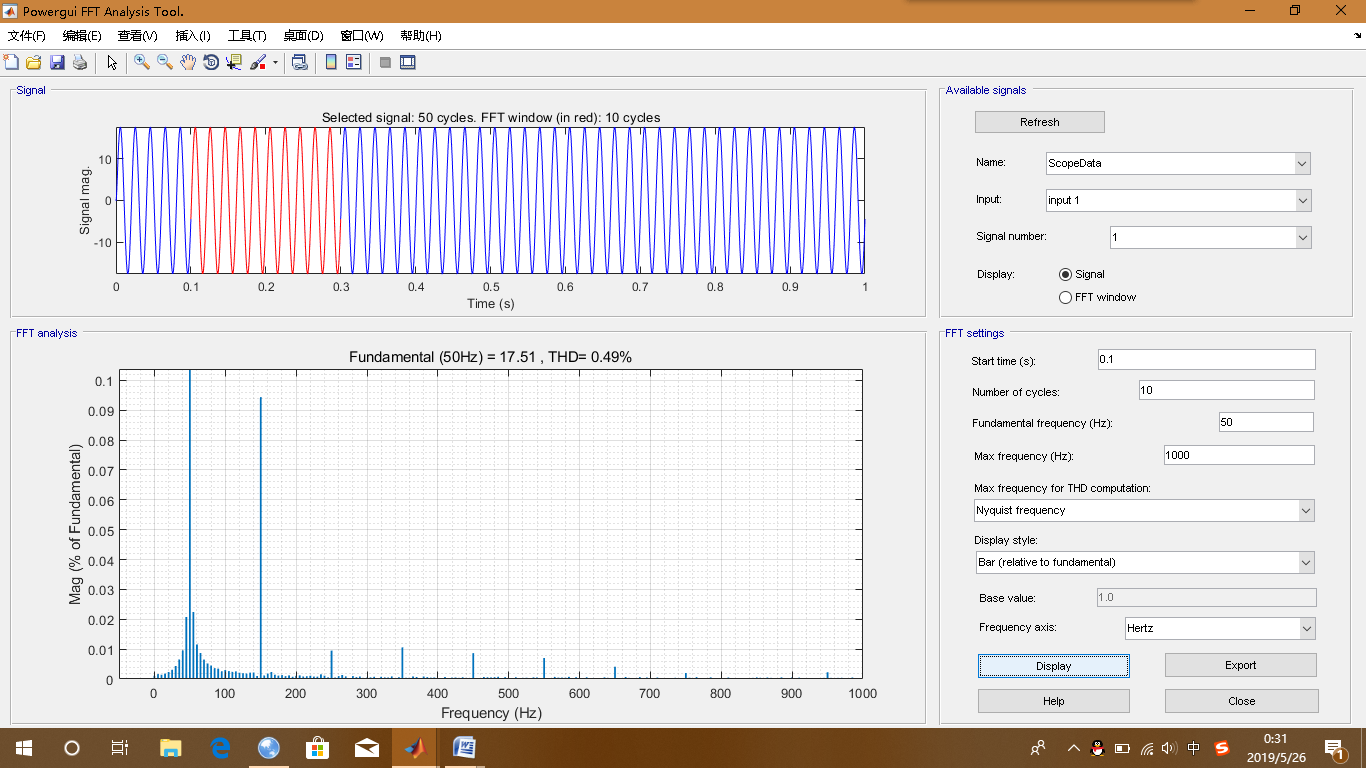Click the Refresh button
The height and width of the screenshot is (768, 1366).
pyautogui.click(x=1039, y=122)
